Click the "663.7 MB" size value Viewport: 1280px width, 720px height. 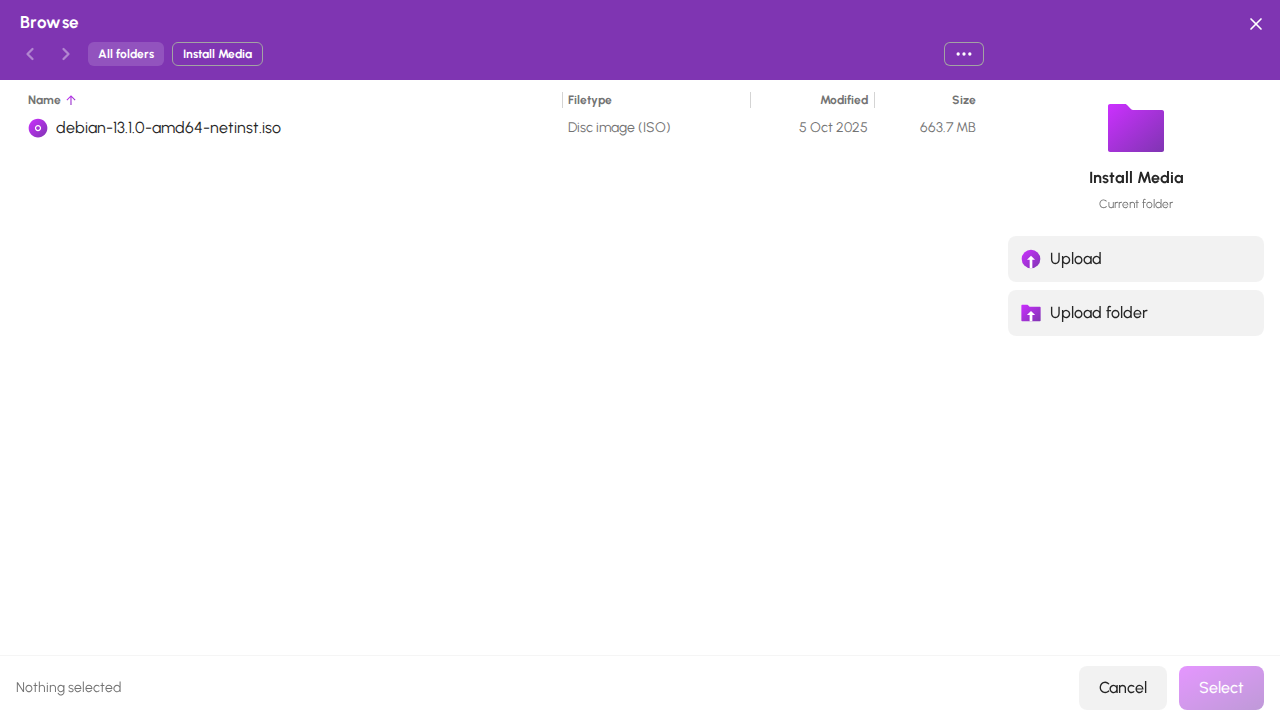(948, 128)
